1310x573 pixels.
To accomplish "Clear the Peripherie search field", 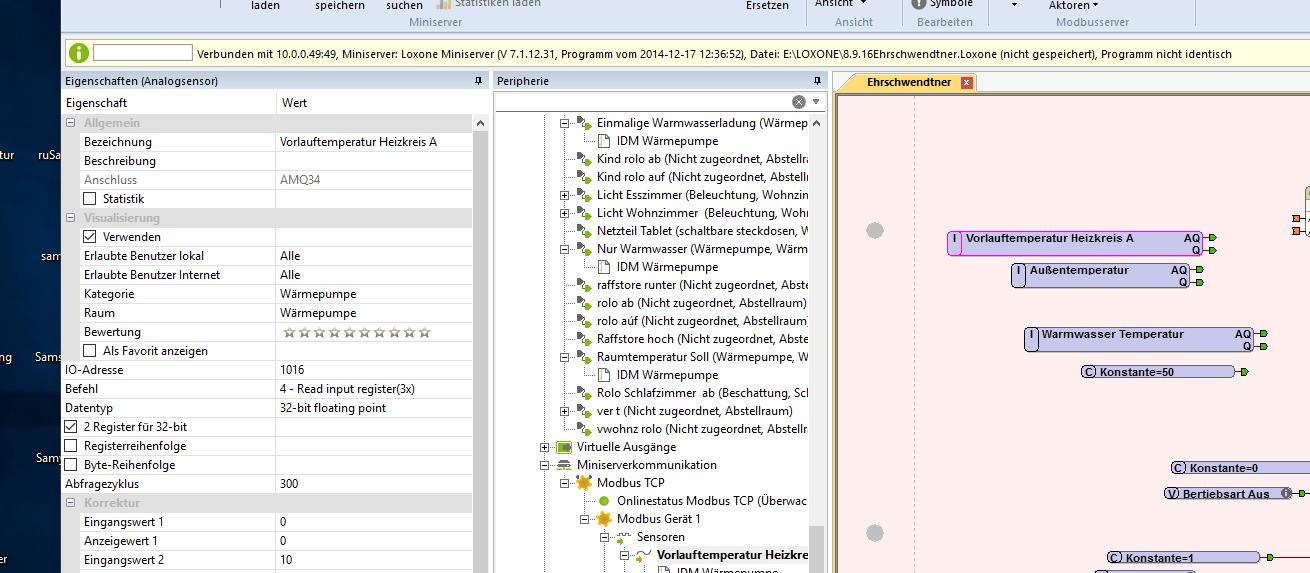I will click(798, 102).
